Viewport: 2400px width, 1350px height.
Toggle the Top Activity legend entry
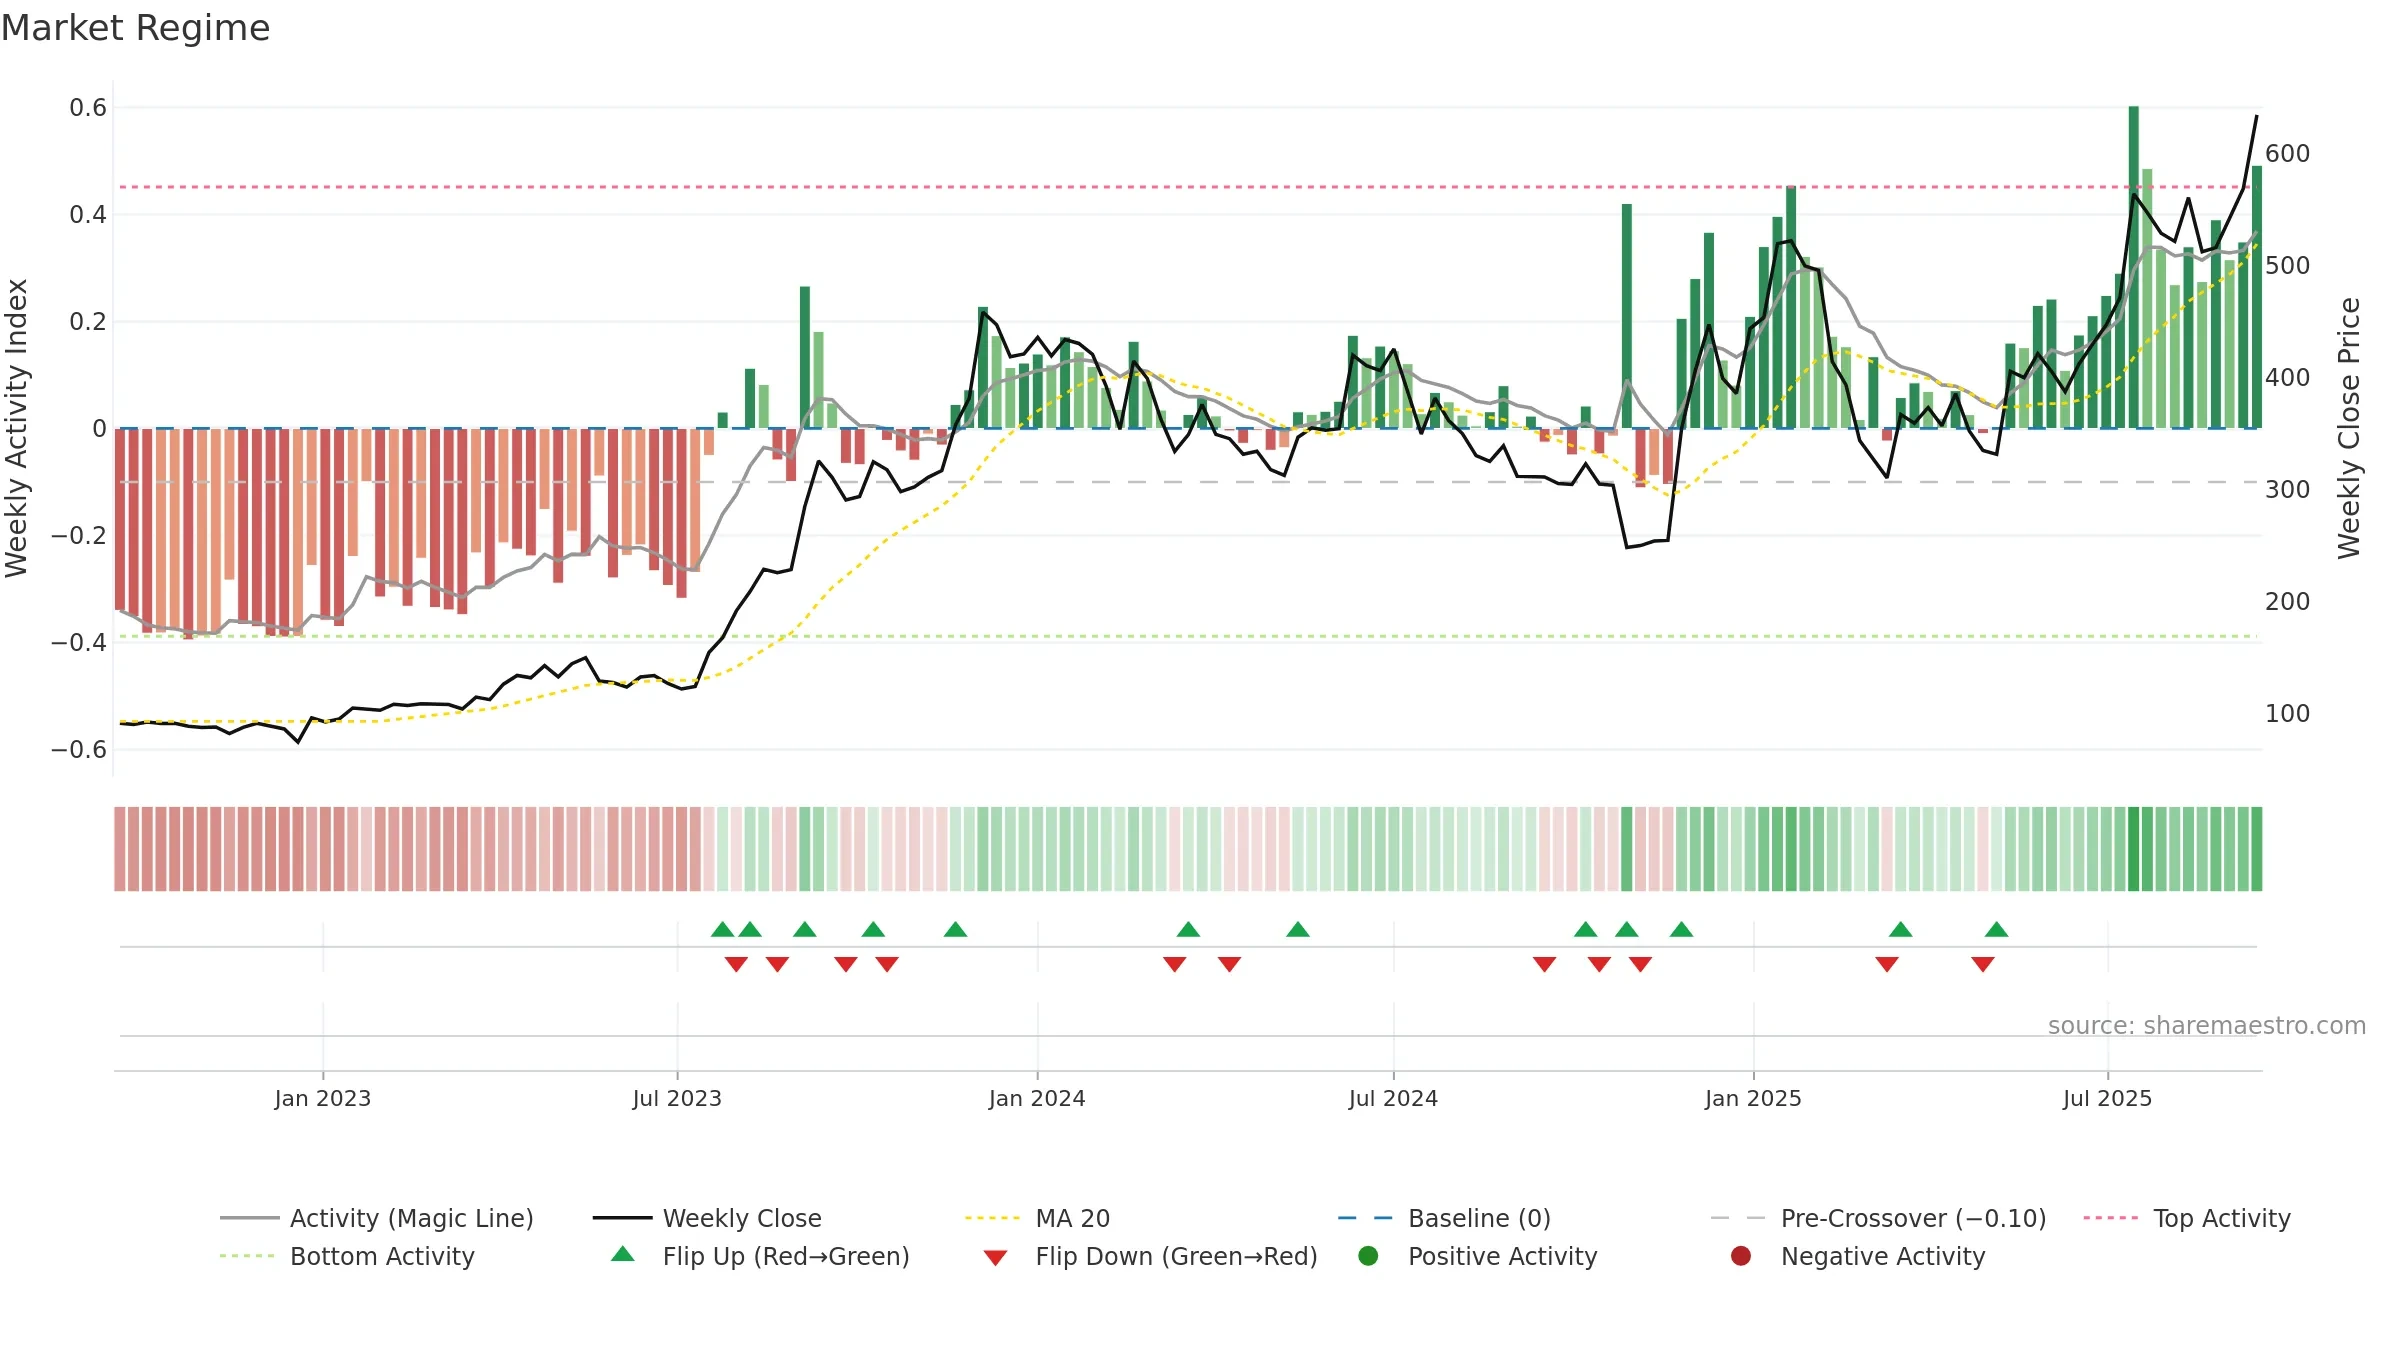click(x=2187, y=1218)
